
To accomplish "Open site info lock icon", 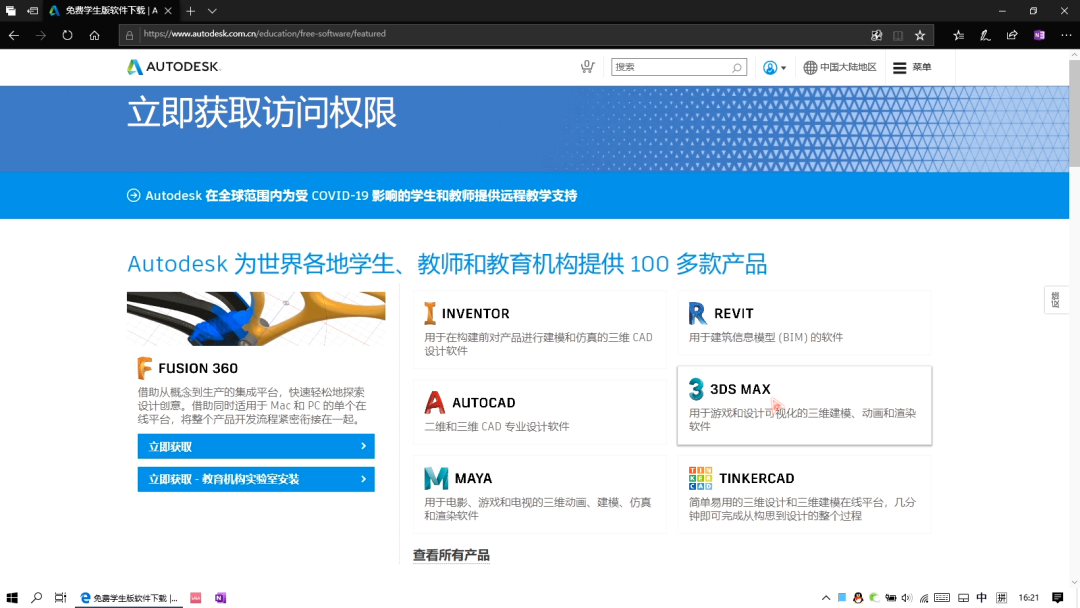I will [129, 35].
